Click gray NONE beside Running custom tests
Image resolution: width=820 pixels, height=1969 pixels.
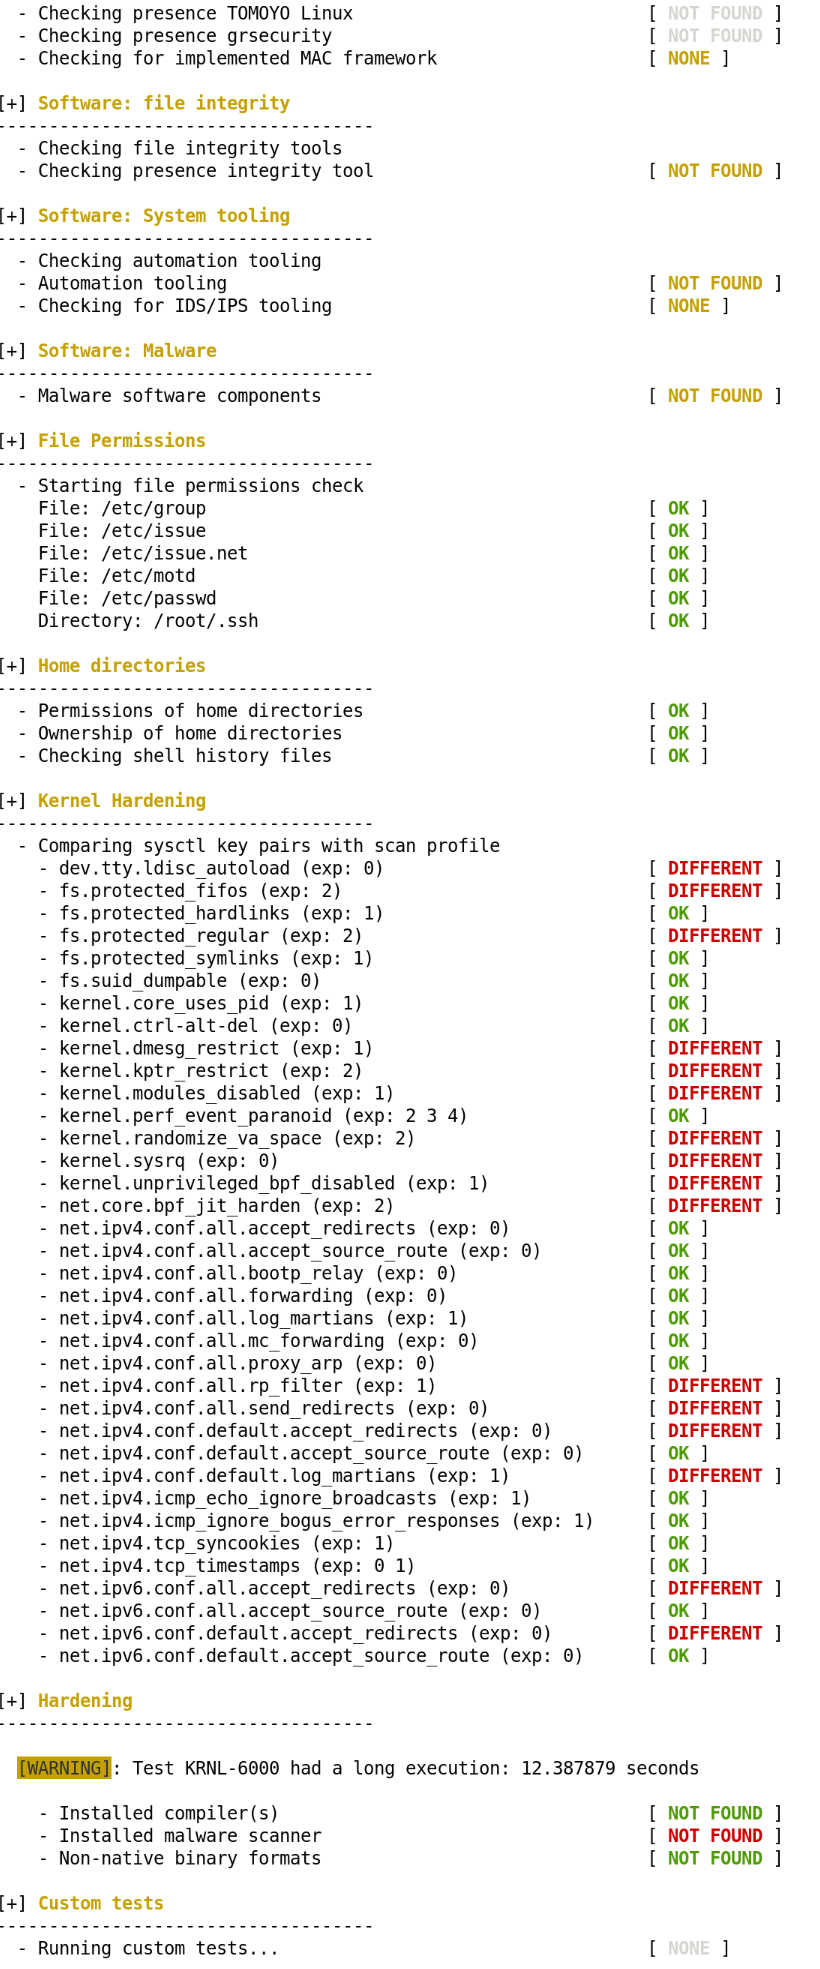click(x=688, y=1948)
